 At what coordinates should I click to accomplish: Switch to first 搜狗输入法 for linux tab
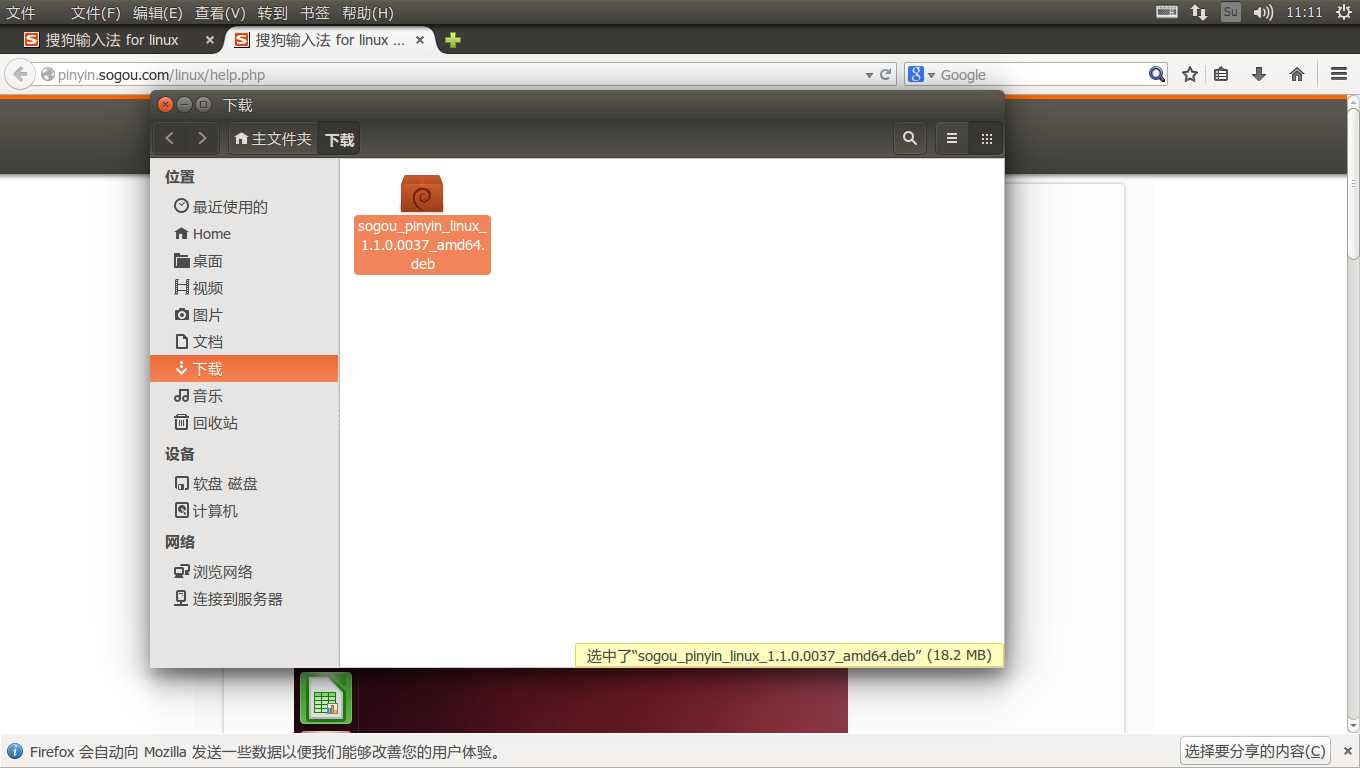tap(112, 40)
